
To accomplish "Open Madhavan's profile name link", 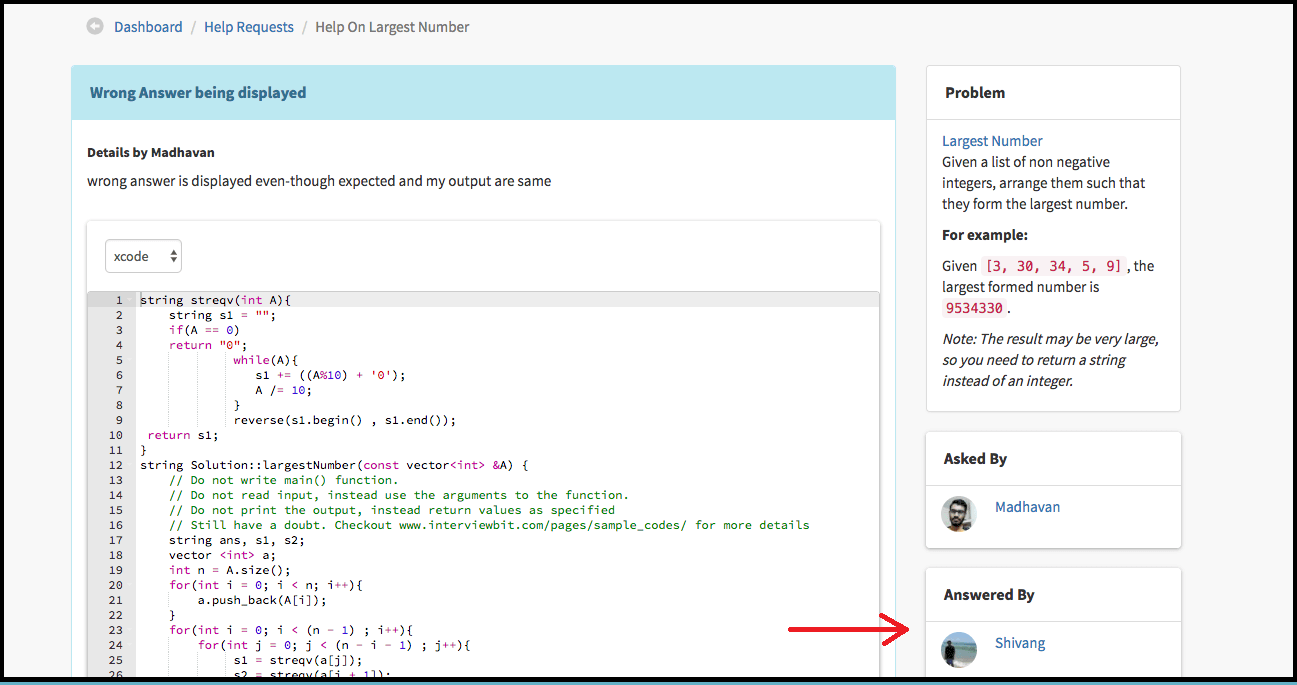I will coord(1027,507).
